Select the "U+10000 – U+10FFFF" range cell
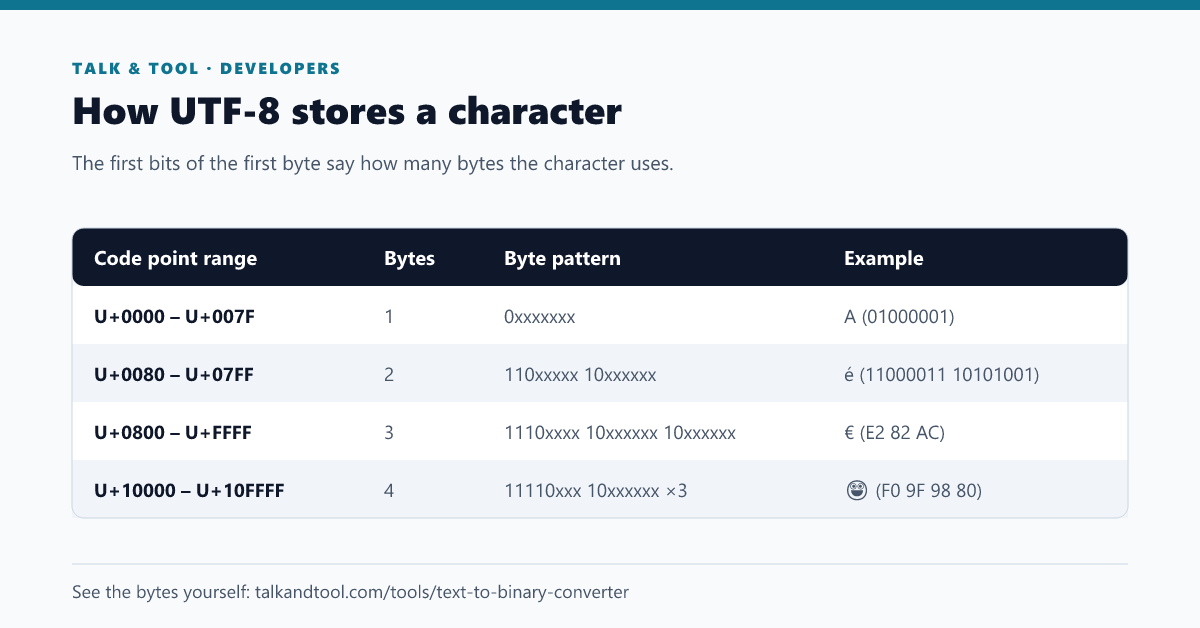 190,491
